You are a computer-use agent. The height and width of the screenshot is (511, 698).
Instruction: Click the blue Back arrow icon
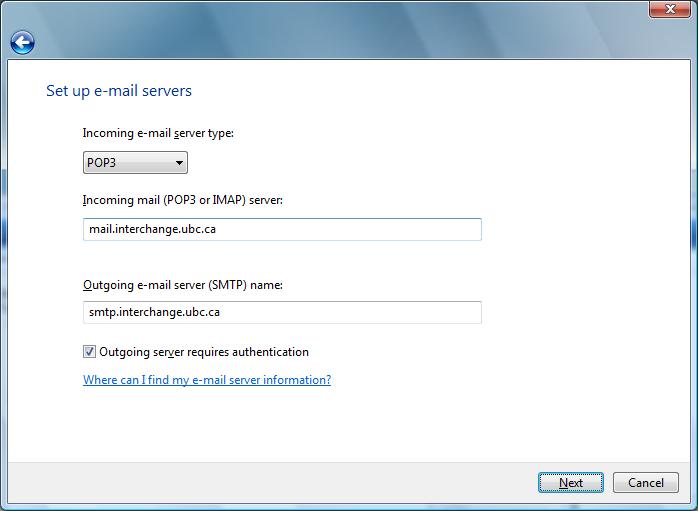click(x=22, y=42)
